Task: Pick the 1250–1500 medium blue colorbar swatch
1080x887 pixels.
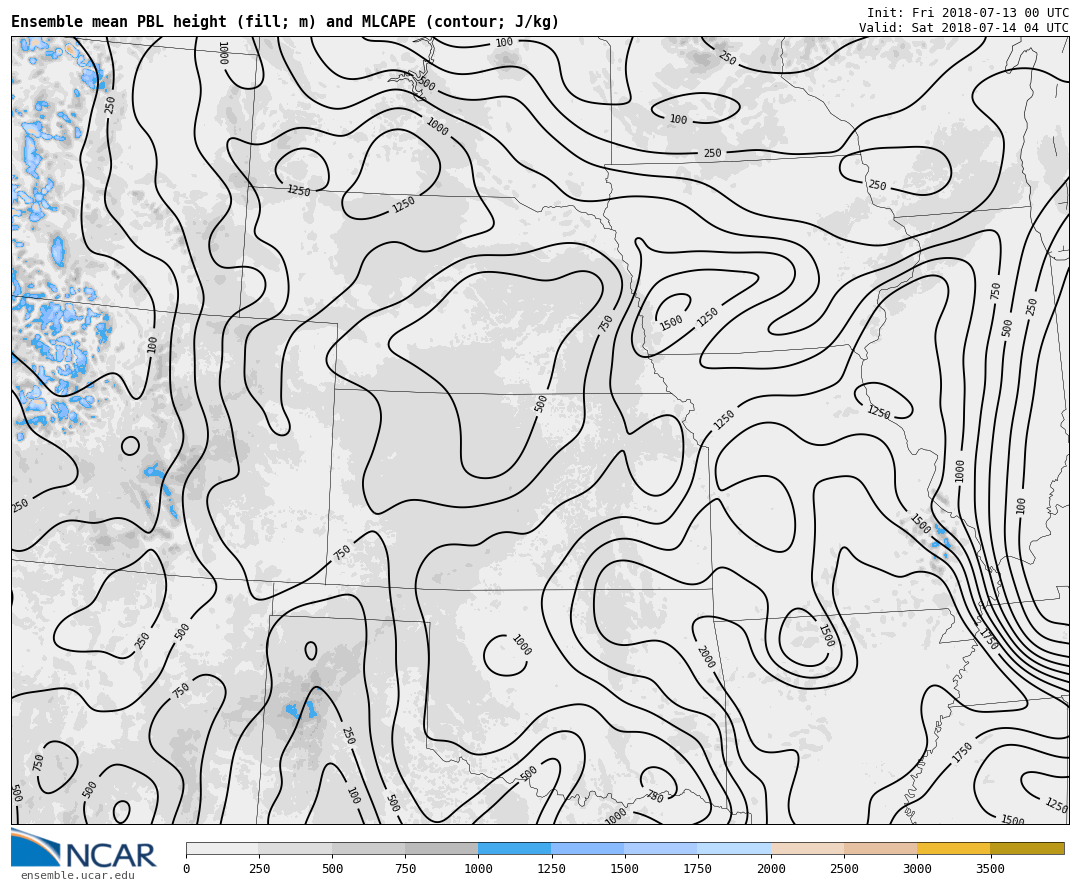Action: click(x=587, y=848)
